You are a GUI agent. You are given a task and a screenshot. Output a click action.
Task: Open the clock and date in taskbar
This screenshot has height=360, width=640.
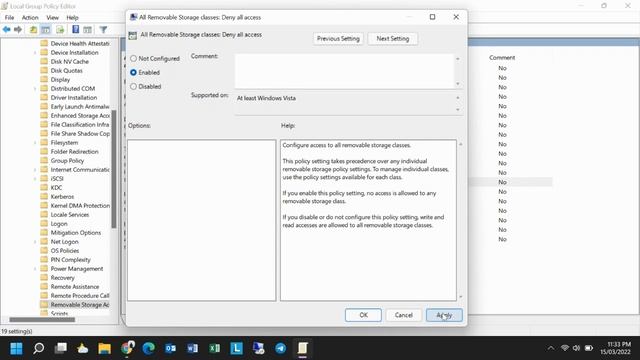615,348
